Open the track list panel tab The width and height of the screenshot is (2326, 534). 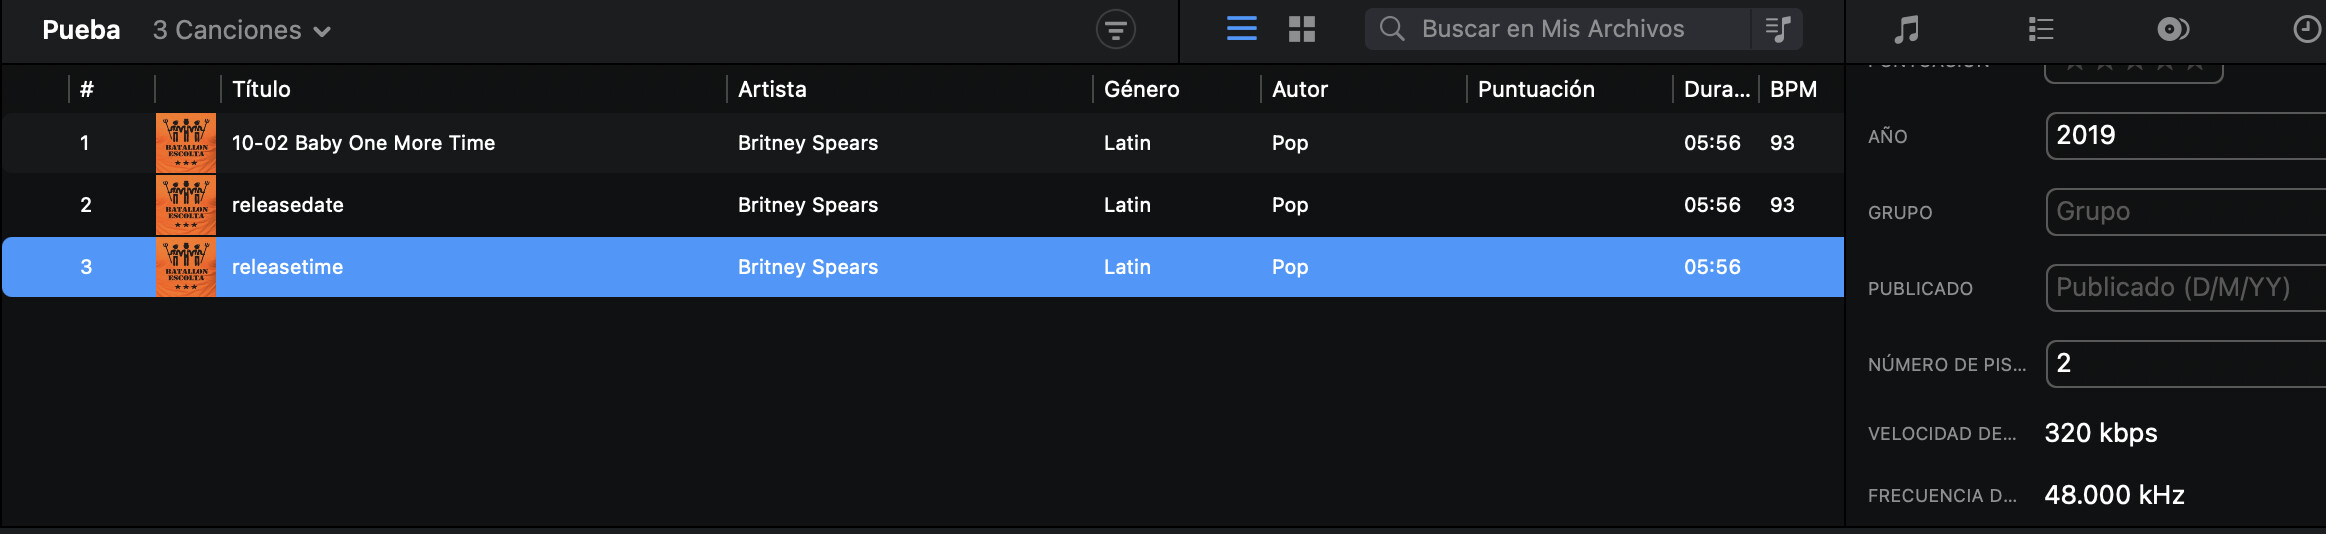click(2040, 29)
